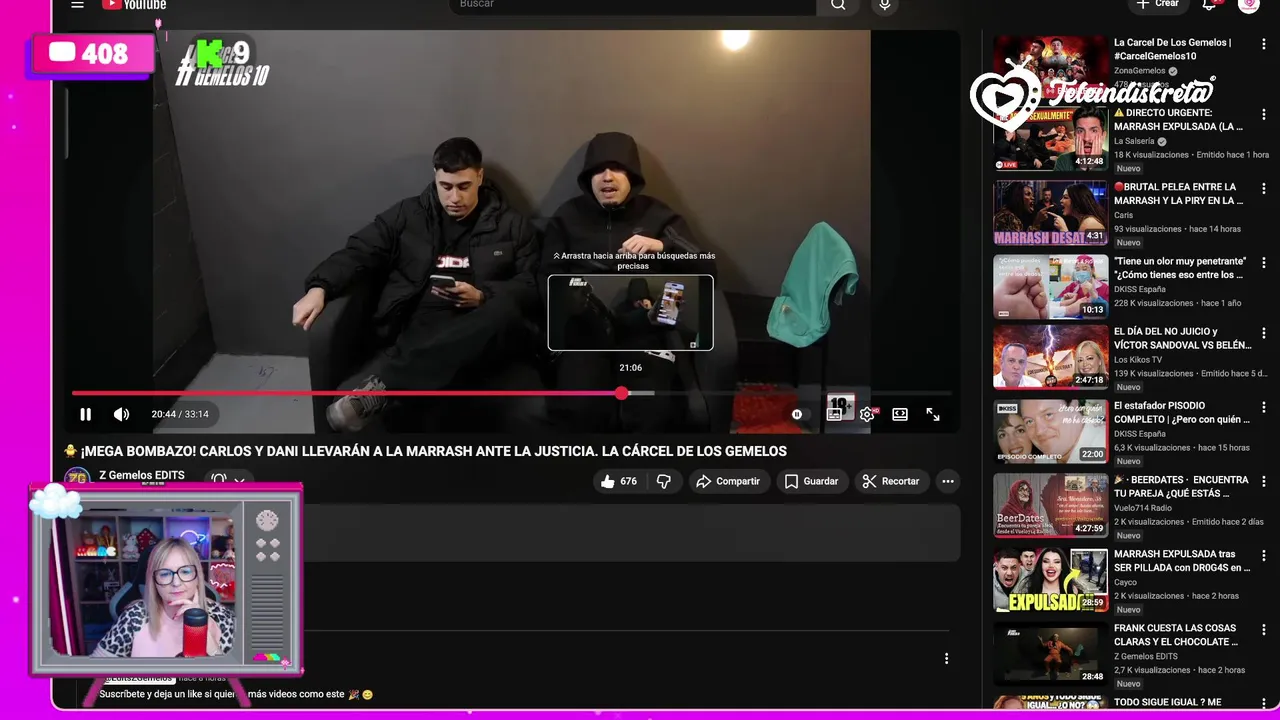Open player settings gear
Image resolution: width=1280 pixels, height=720 pixels.
tap(867, 414)
